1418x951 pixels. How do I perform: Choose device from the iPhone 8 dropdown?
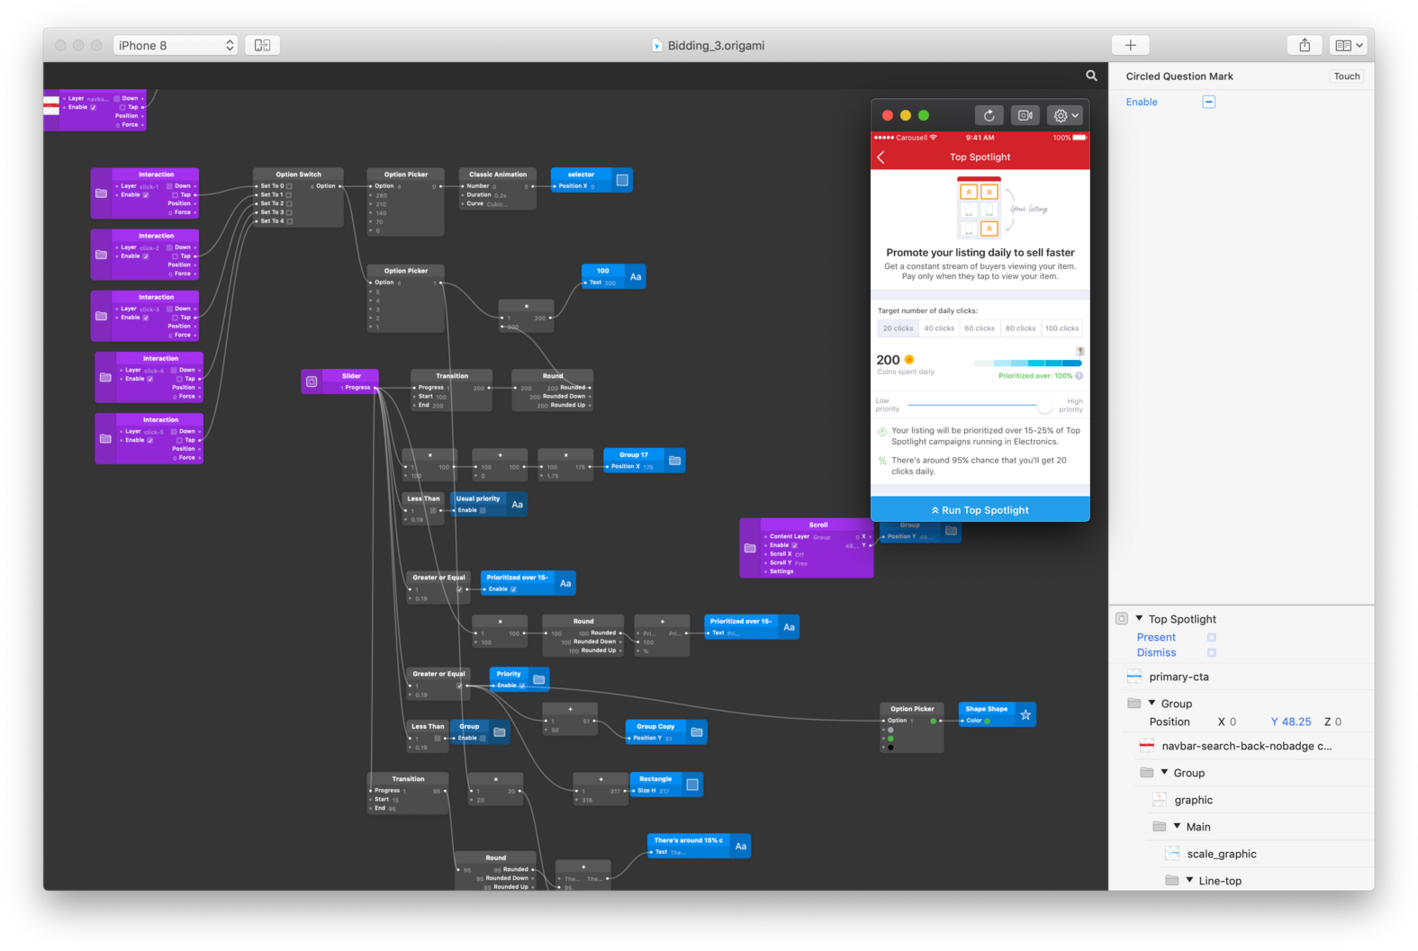pos(175,45)
